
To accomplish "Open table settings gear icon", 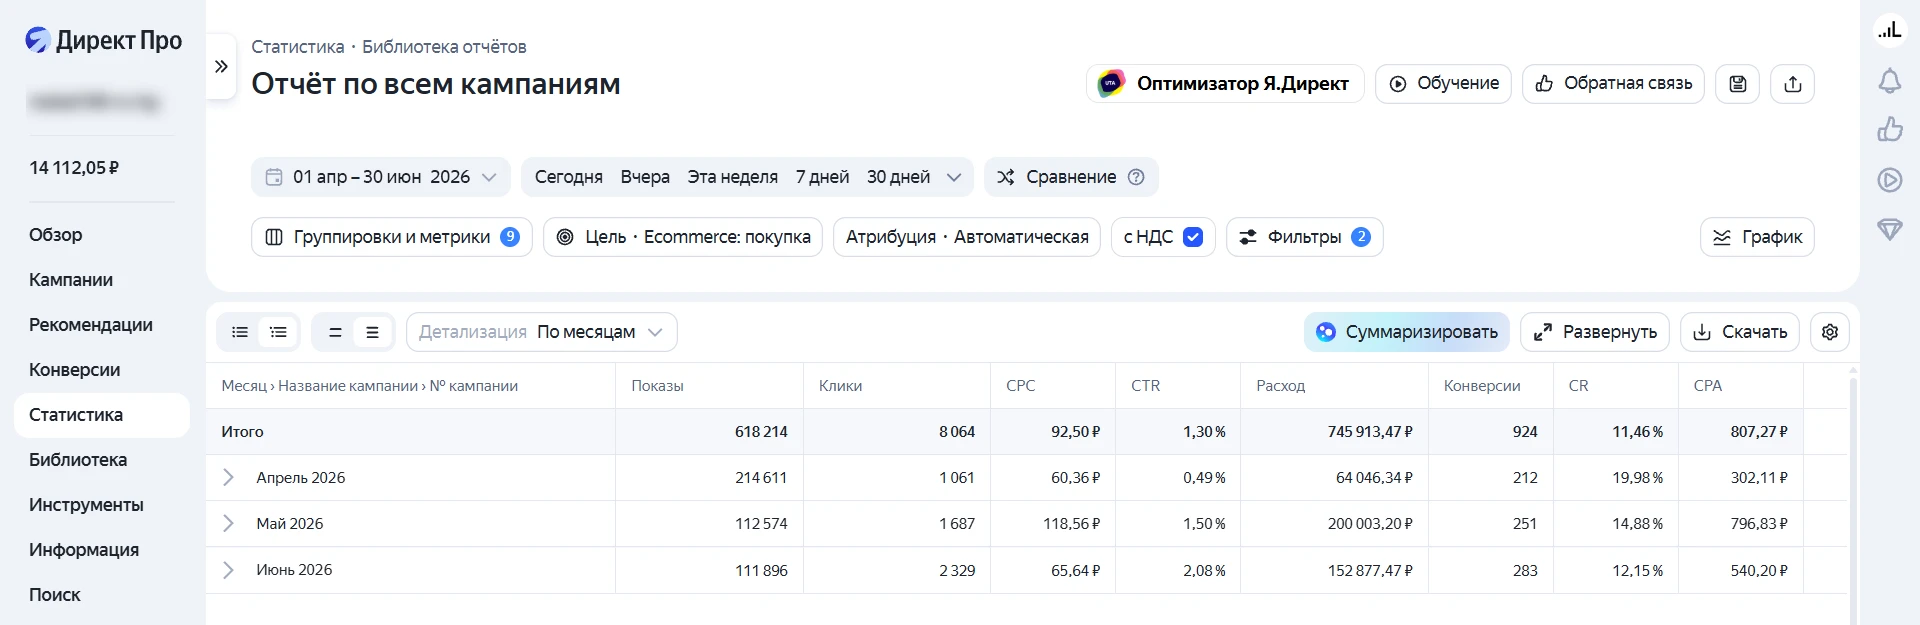I will coord(1830,332).
